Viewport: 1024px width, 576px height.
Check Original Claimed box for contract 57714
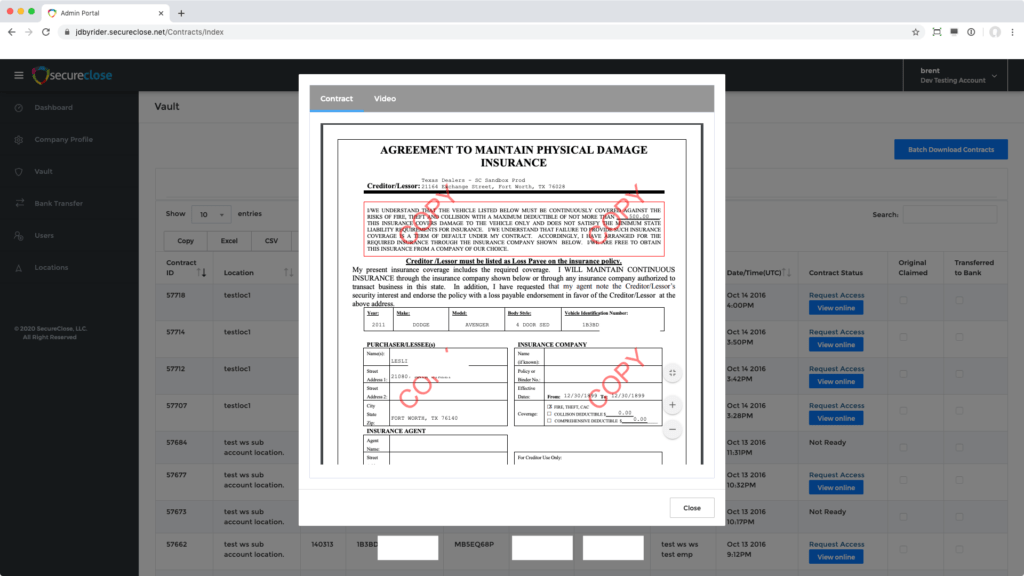pos(903,338)
